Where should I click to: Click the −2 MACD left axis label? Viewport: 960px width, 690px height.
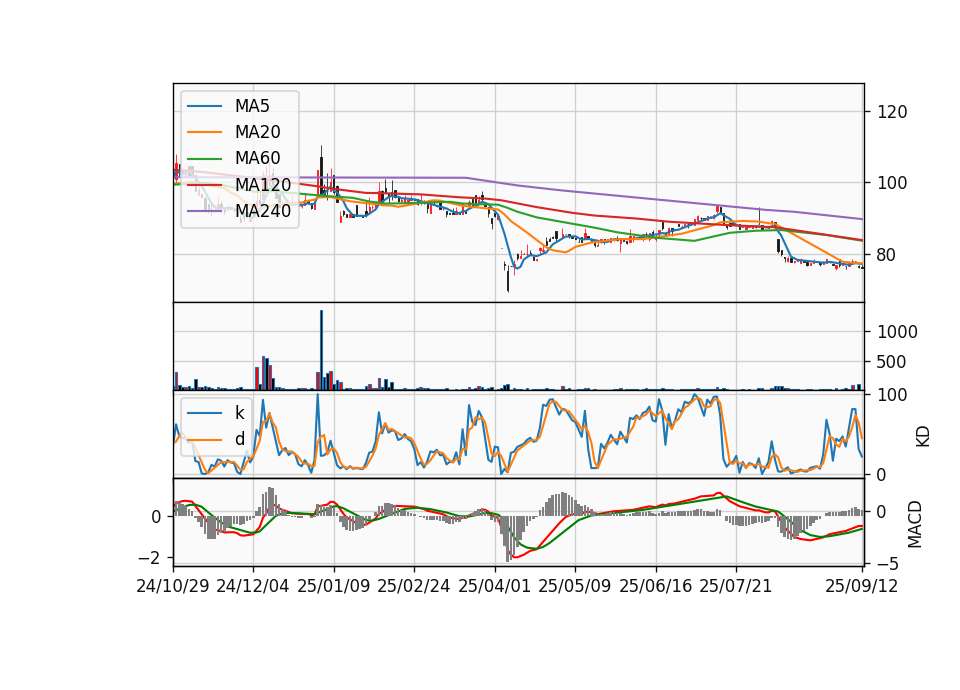click(x=149, y=558)
